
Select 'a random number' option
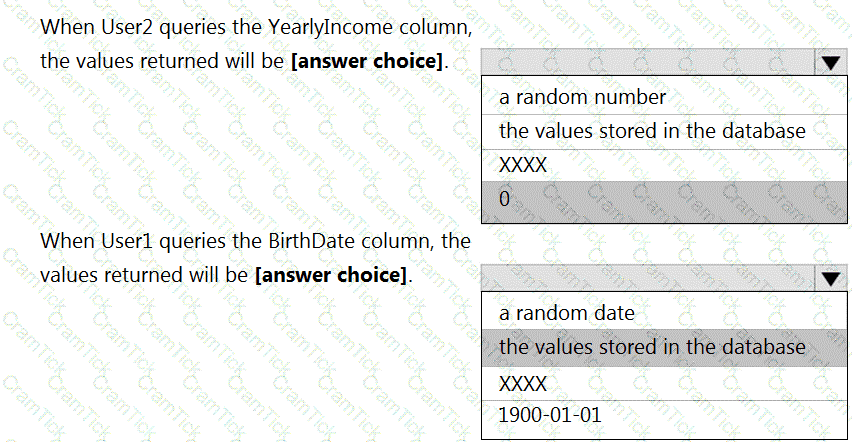(x=664, y=97)
